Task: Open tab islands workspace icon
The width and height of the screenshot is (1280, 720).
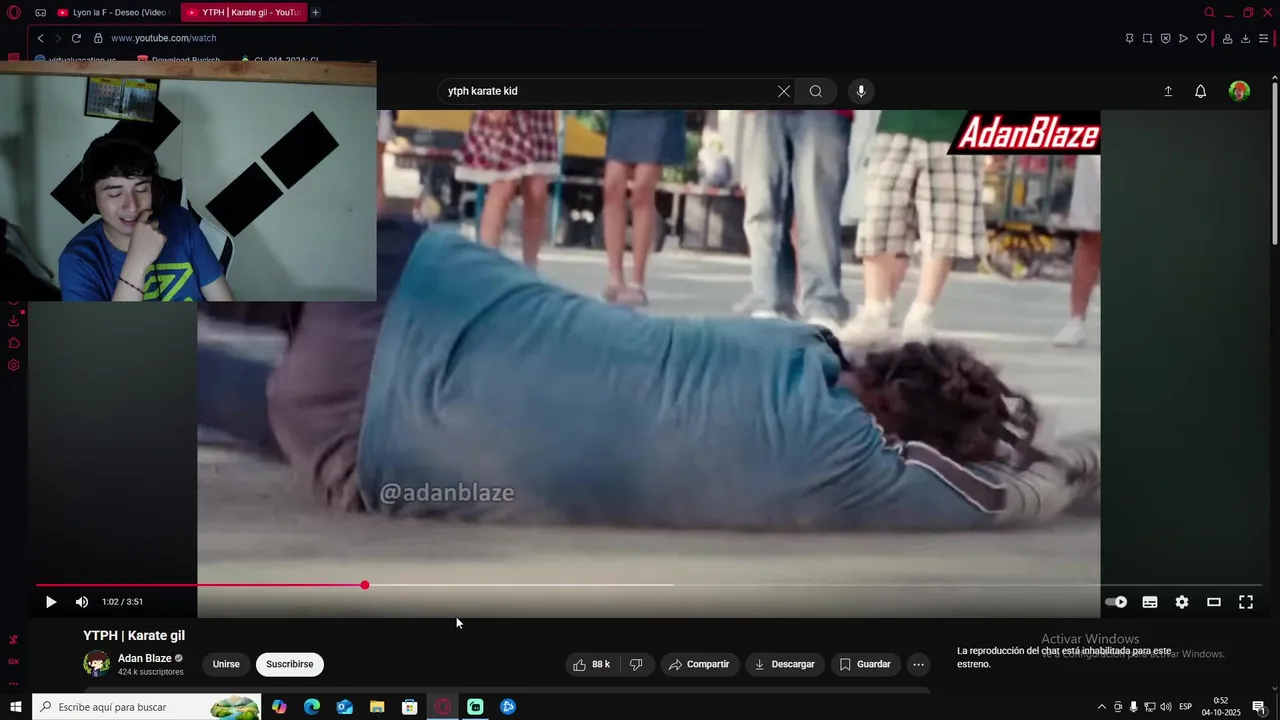Action: pos(40,12)
